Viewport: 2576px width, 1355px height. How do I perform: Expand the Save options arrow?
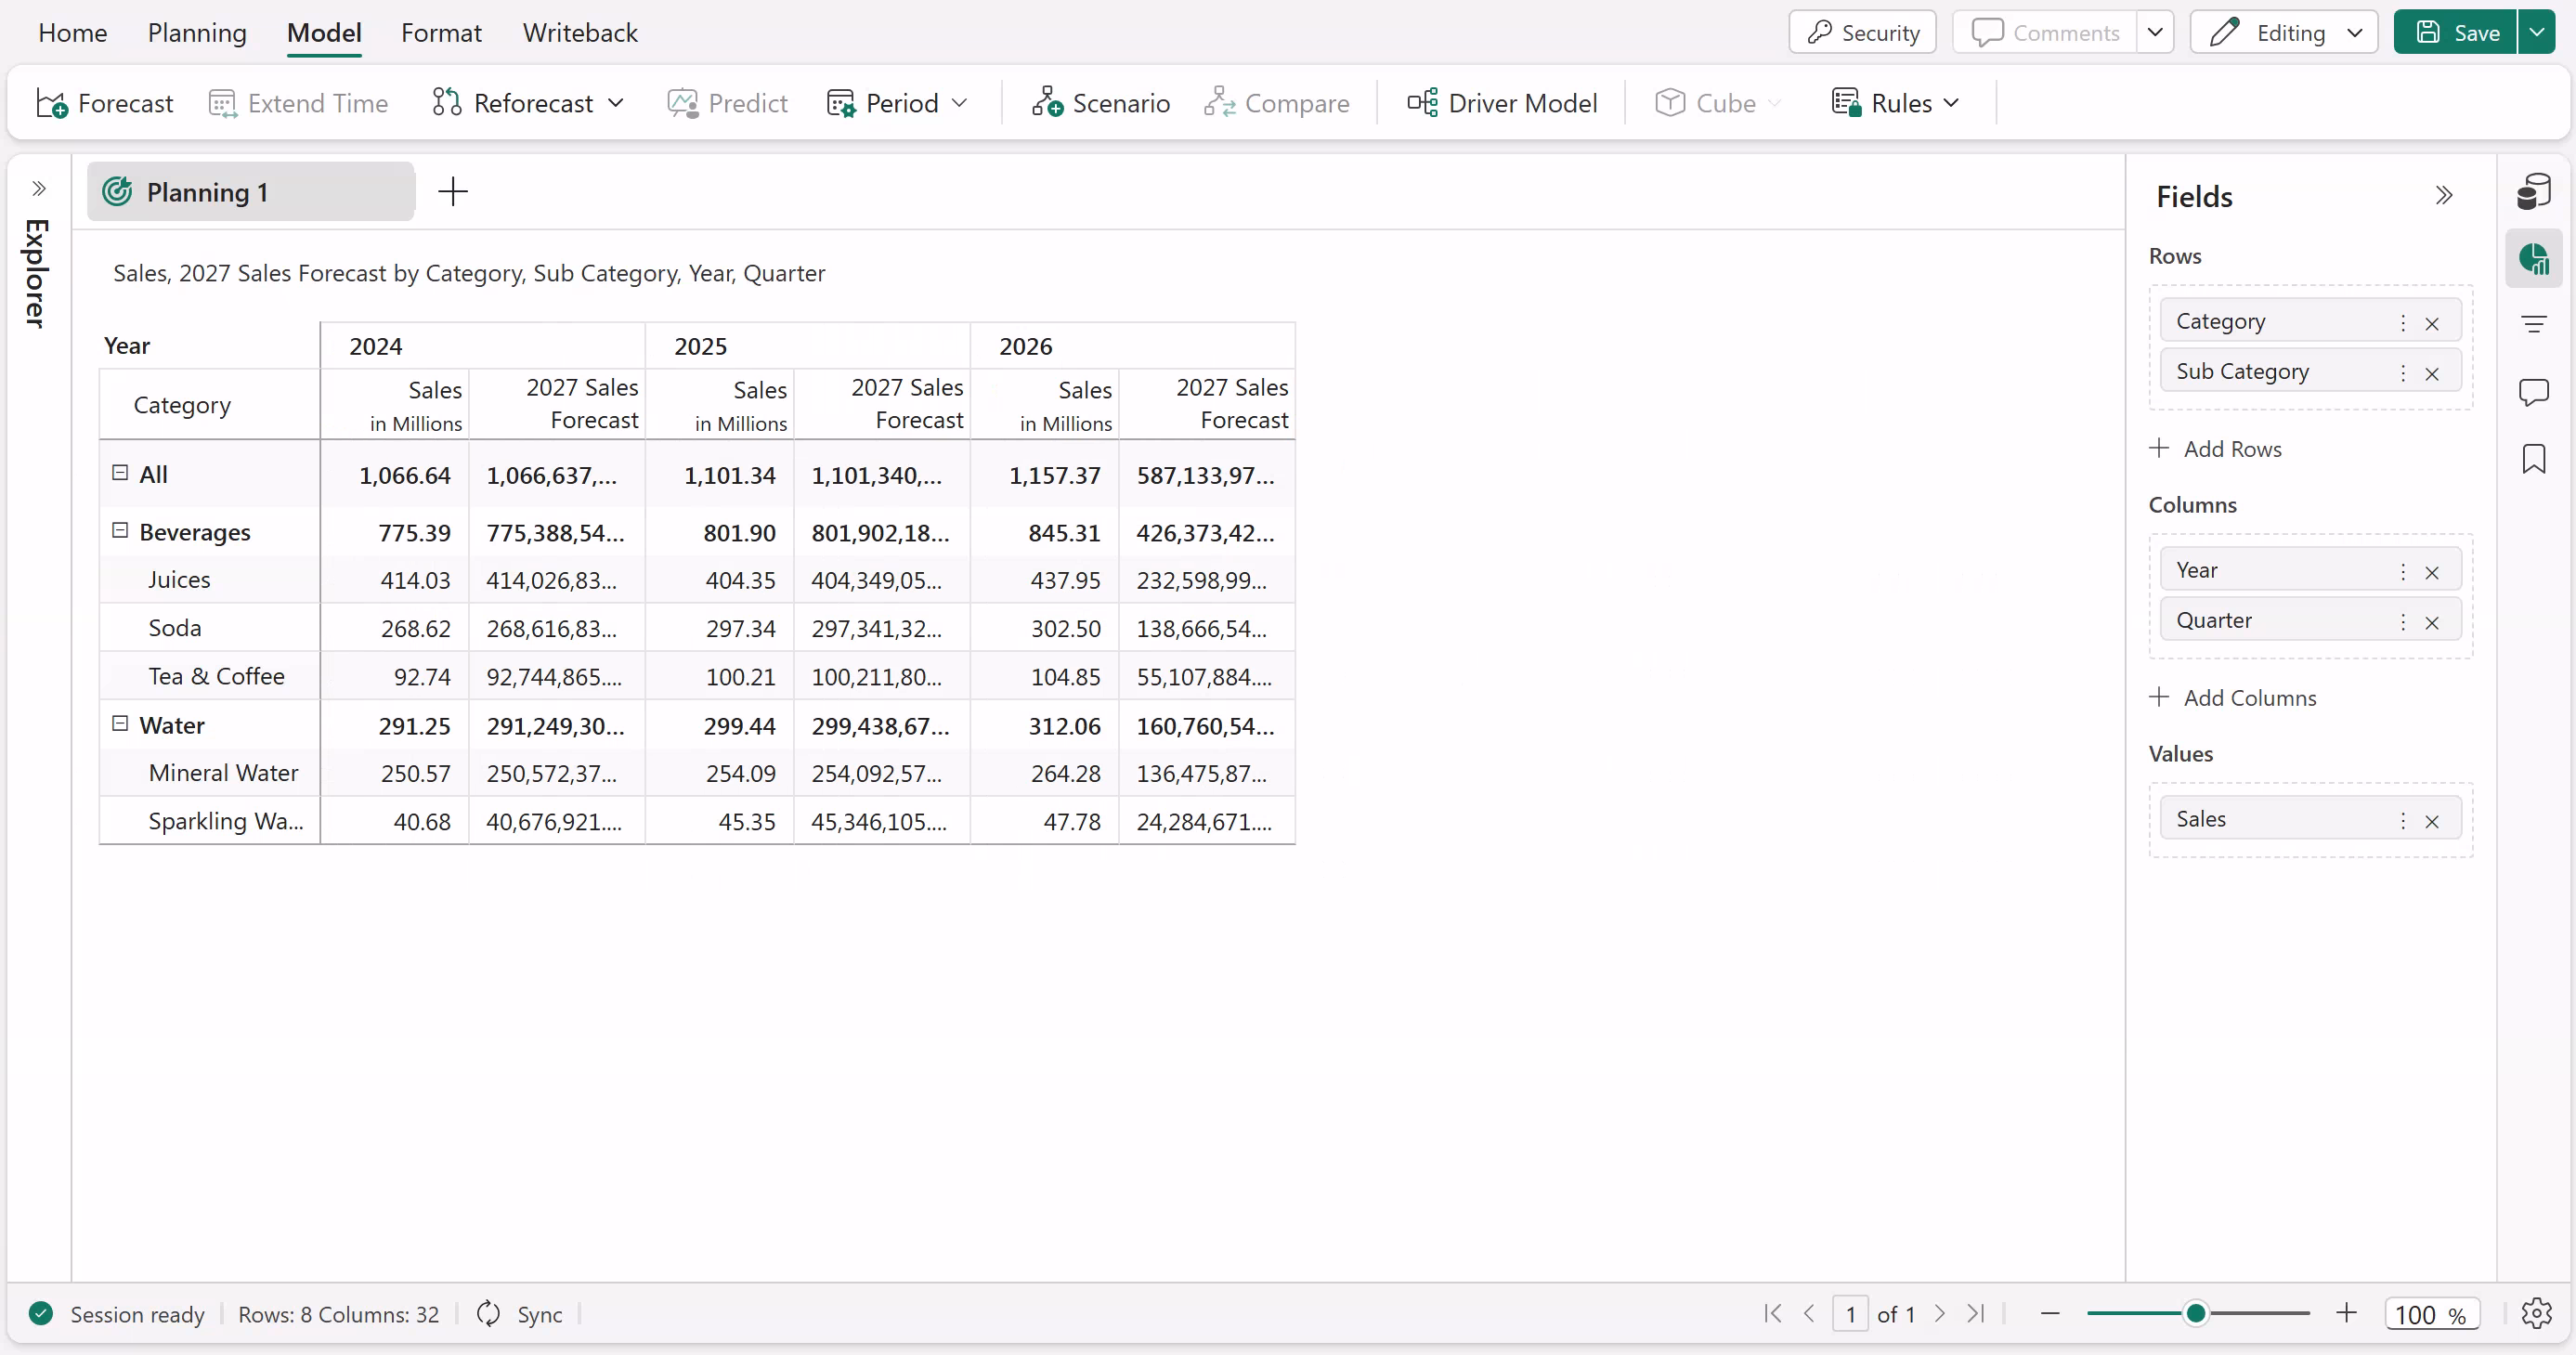coord(2537,32)
